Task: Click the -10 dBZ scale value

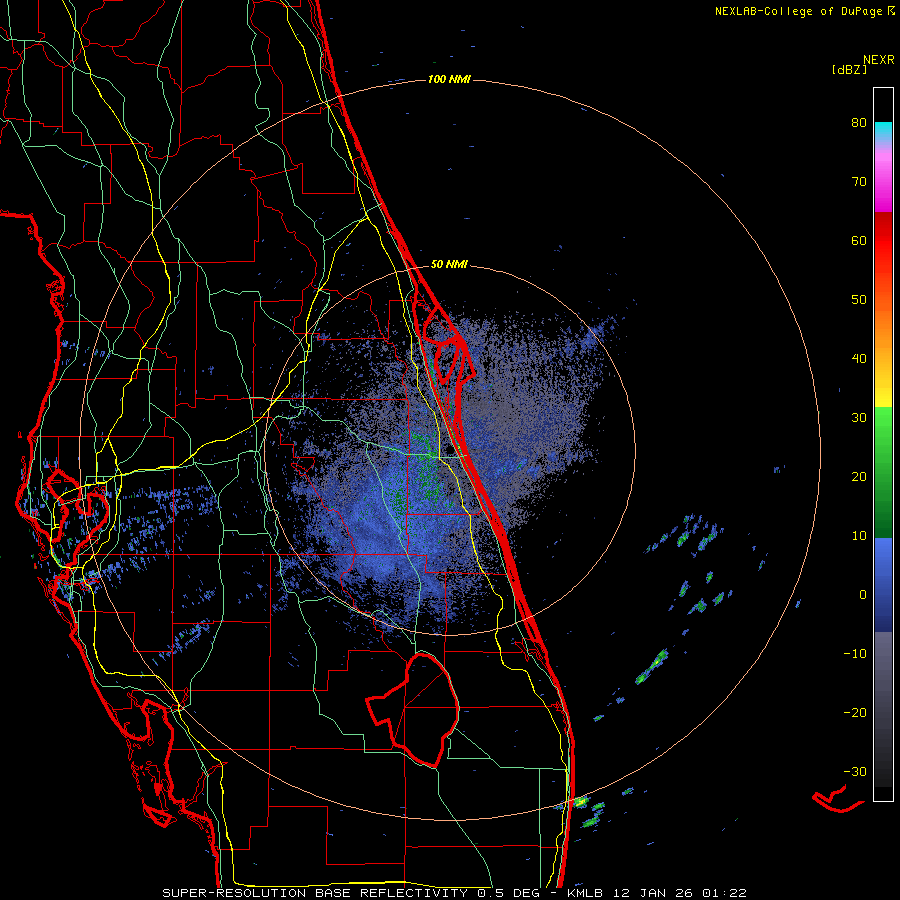Action: (x=855, y=654)
